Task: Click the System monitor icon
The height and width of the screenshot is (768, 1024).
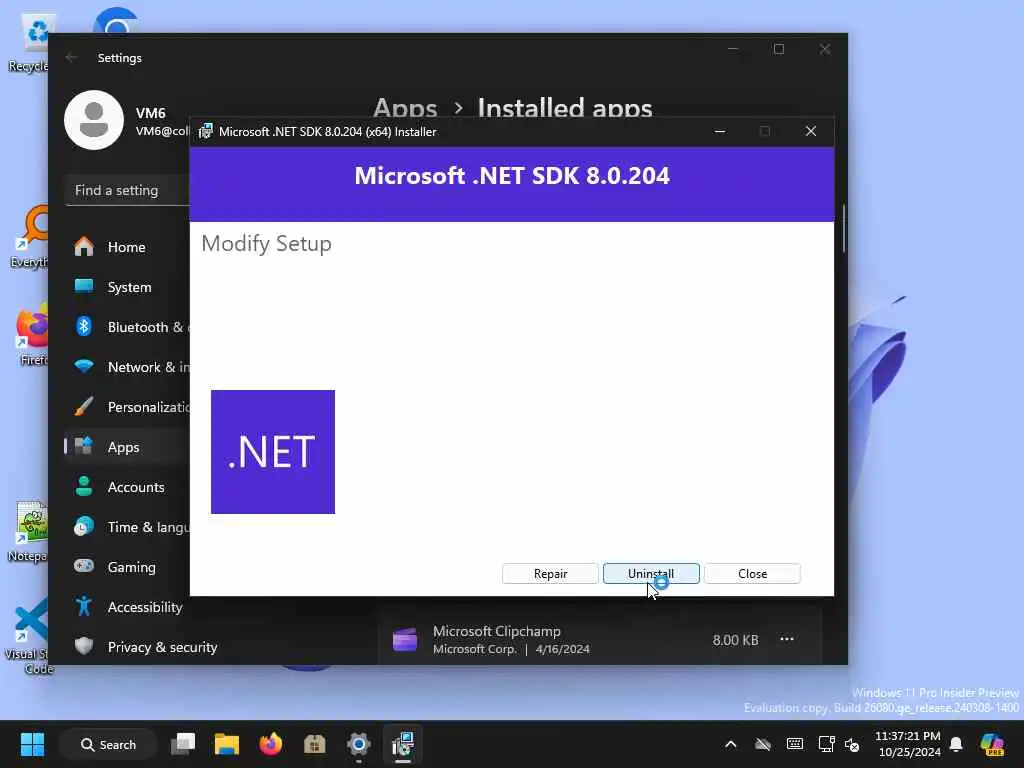Action: click(x=84, y=286)
